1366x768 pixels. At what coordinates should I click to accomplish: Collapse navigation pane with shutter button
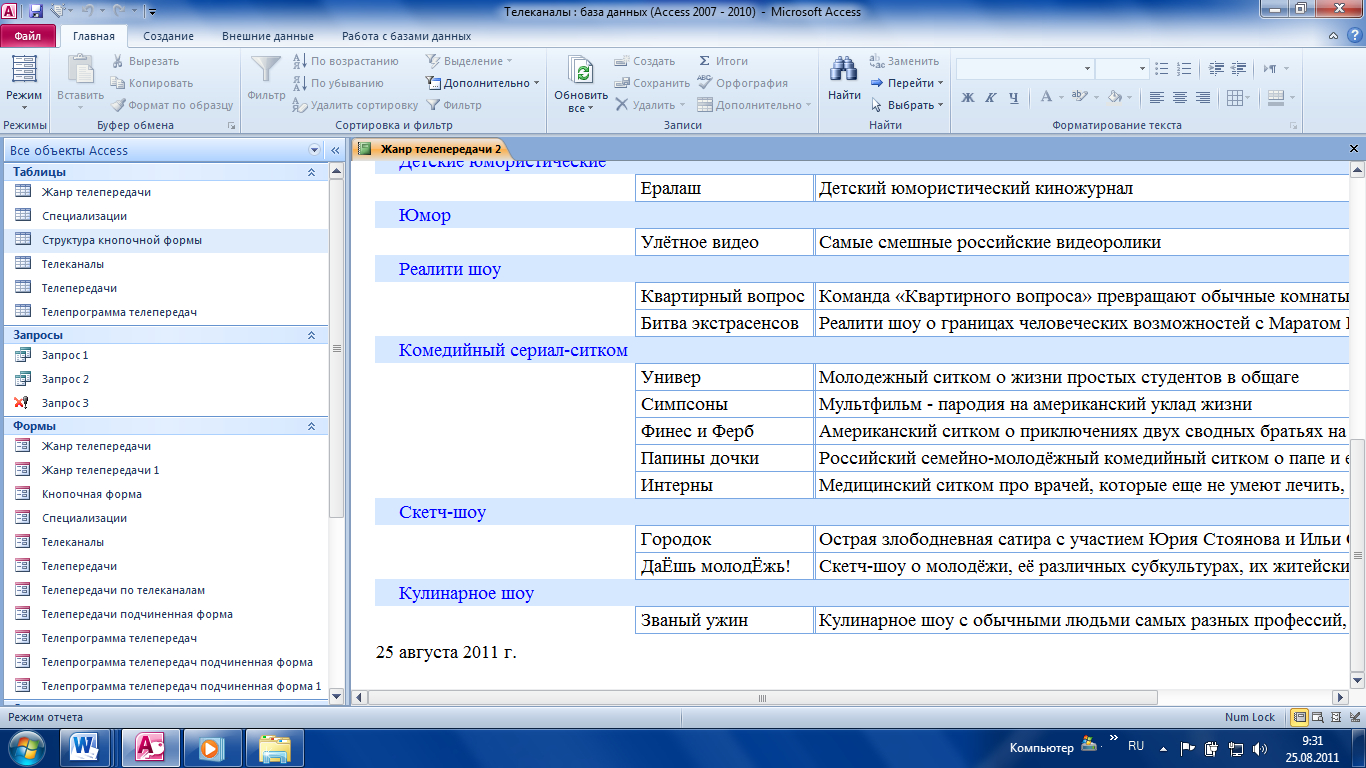tap(335, 151)
